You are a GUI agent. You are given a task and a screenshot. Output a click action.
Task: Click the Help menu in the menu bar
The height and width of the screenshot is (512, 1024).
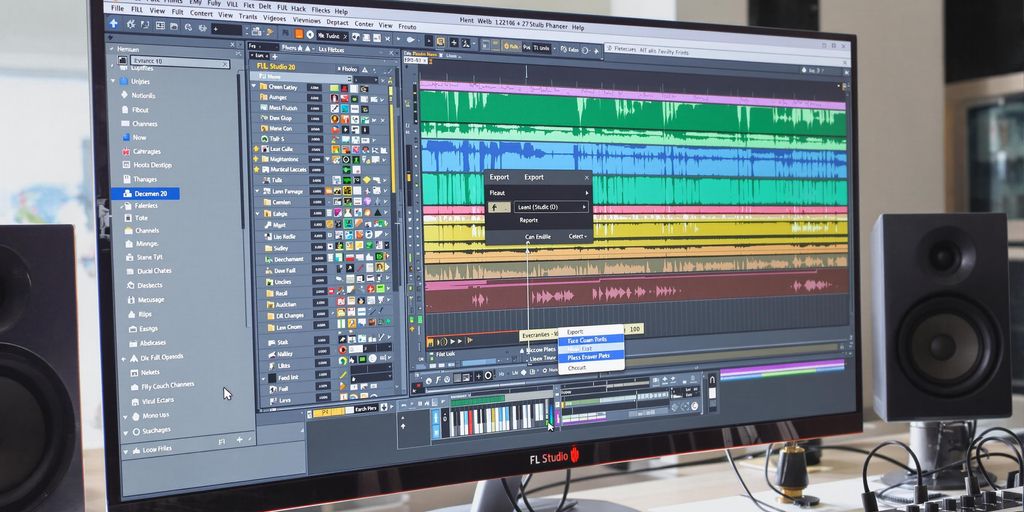tap(341, 11)
